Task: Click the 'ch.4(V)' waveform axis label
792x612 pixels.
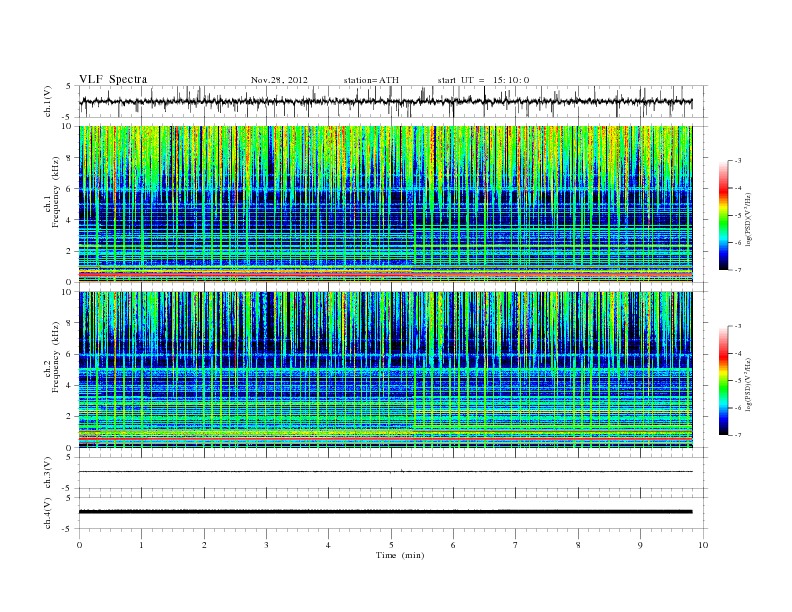Action: pos(48,513)
